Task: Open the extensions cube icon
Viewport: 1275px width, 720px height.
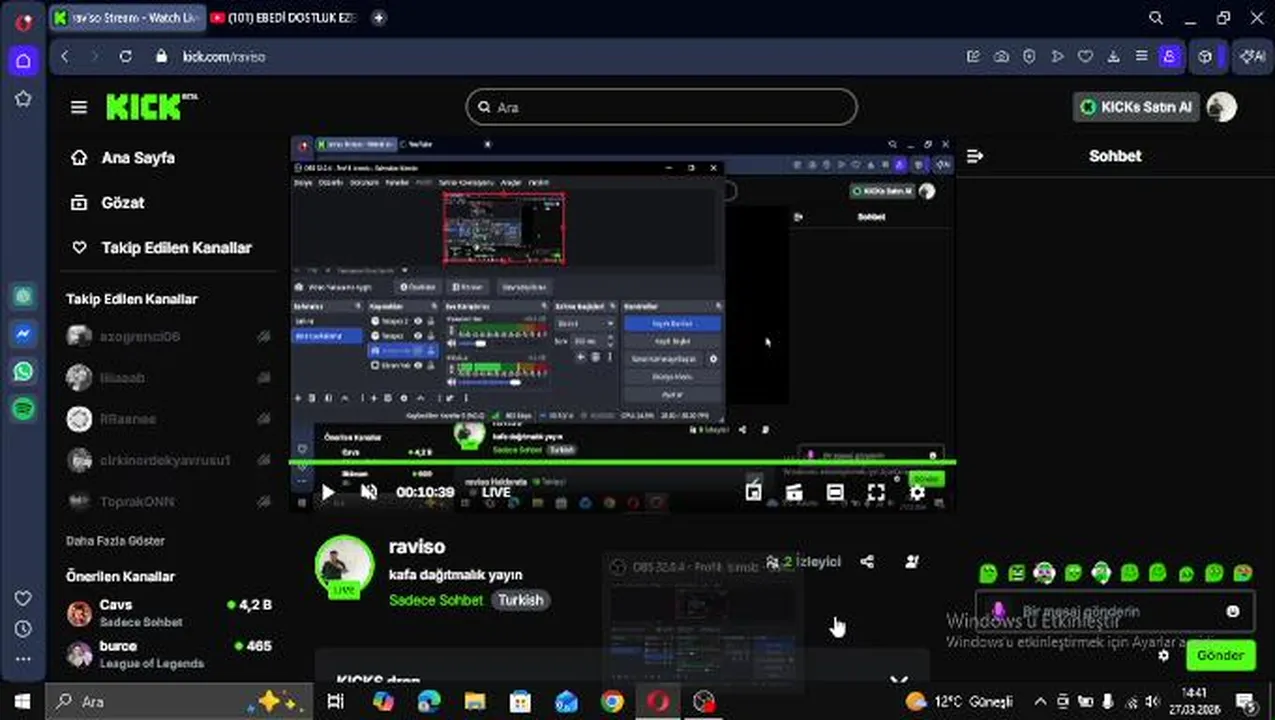Action: [1206, 57]
